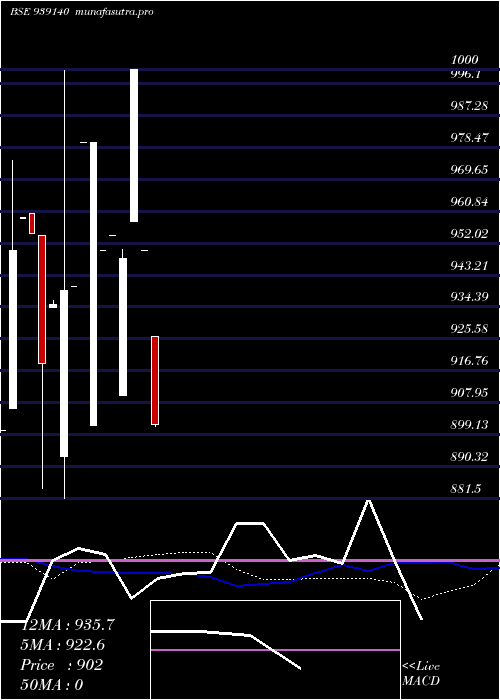Click the BSE 989140 chart title
This screenshot has width=500, height=700.
[x=39, y=12]
